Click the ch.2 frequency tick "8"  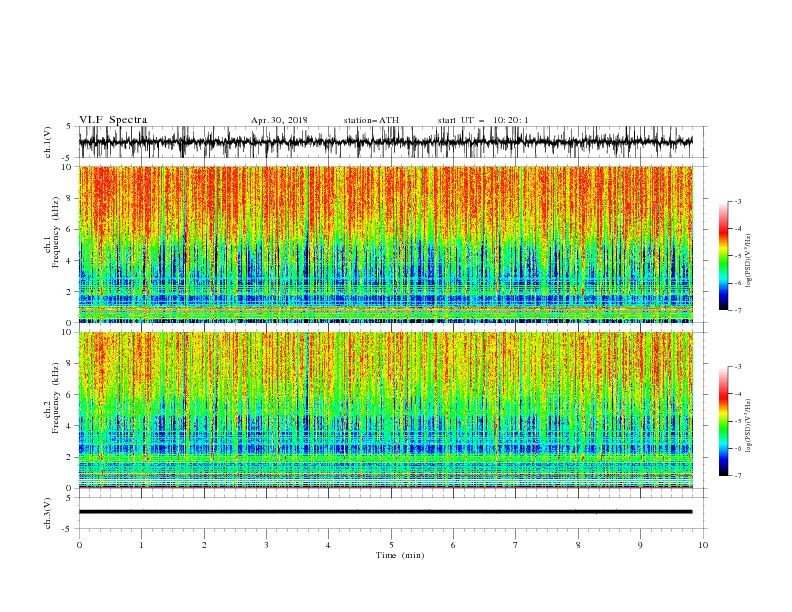pyautogui.click(x=70, y=364)
